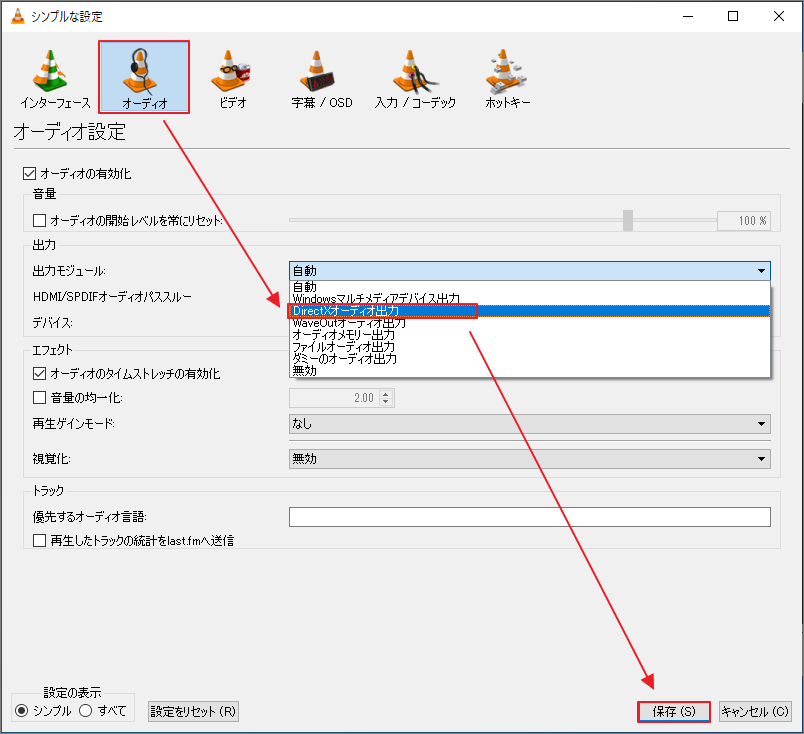Click the 設定をリセット (R) button
This screenshot has width=804, height=734.
193,711
